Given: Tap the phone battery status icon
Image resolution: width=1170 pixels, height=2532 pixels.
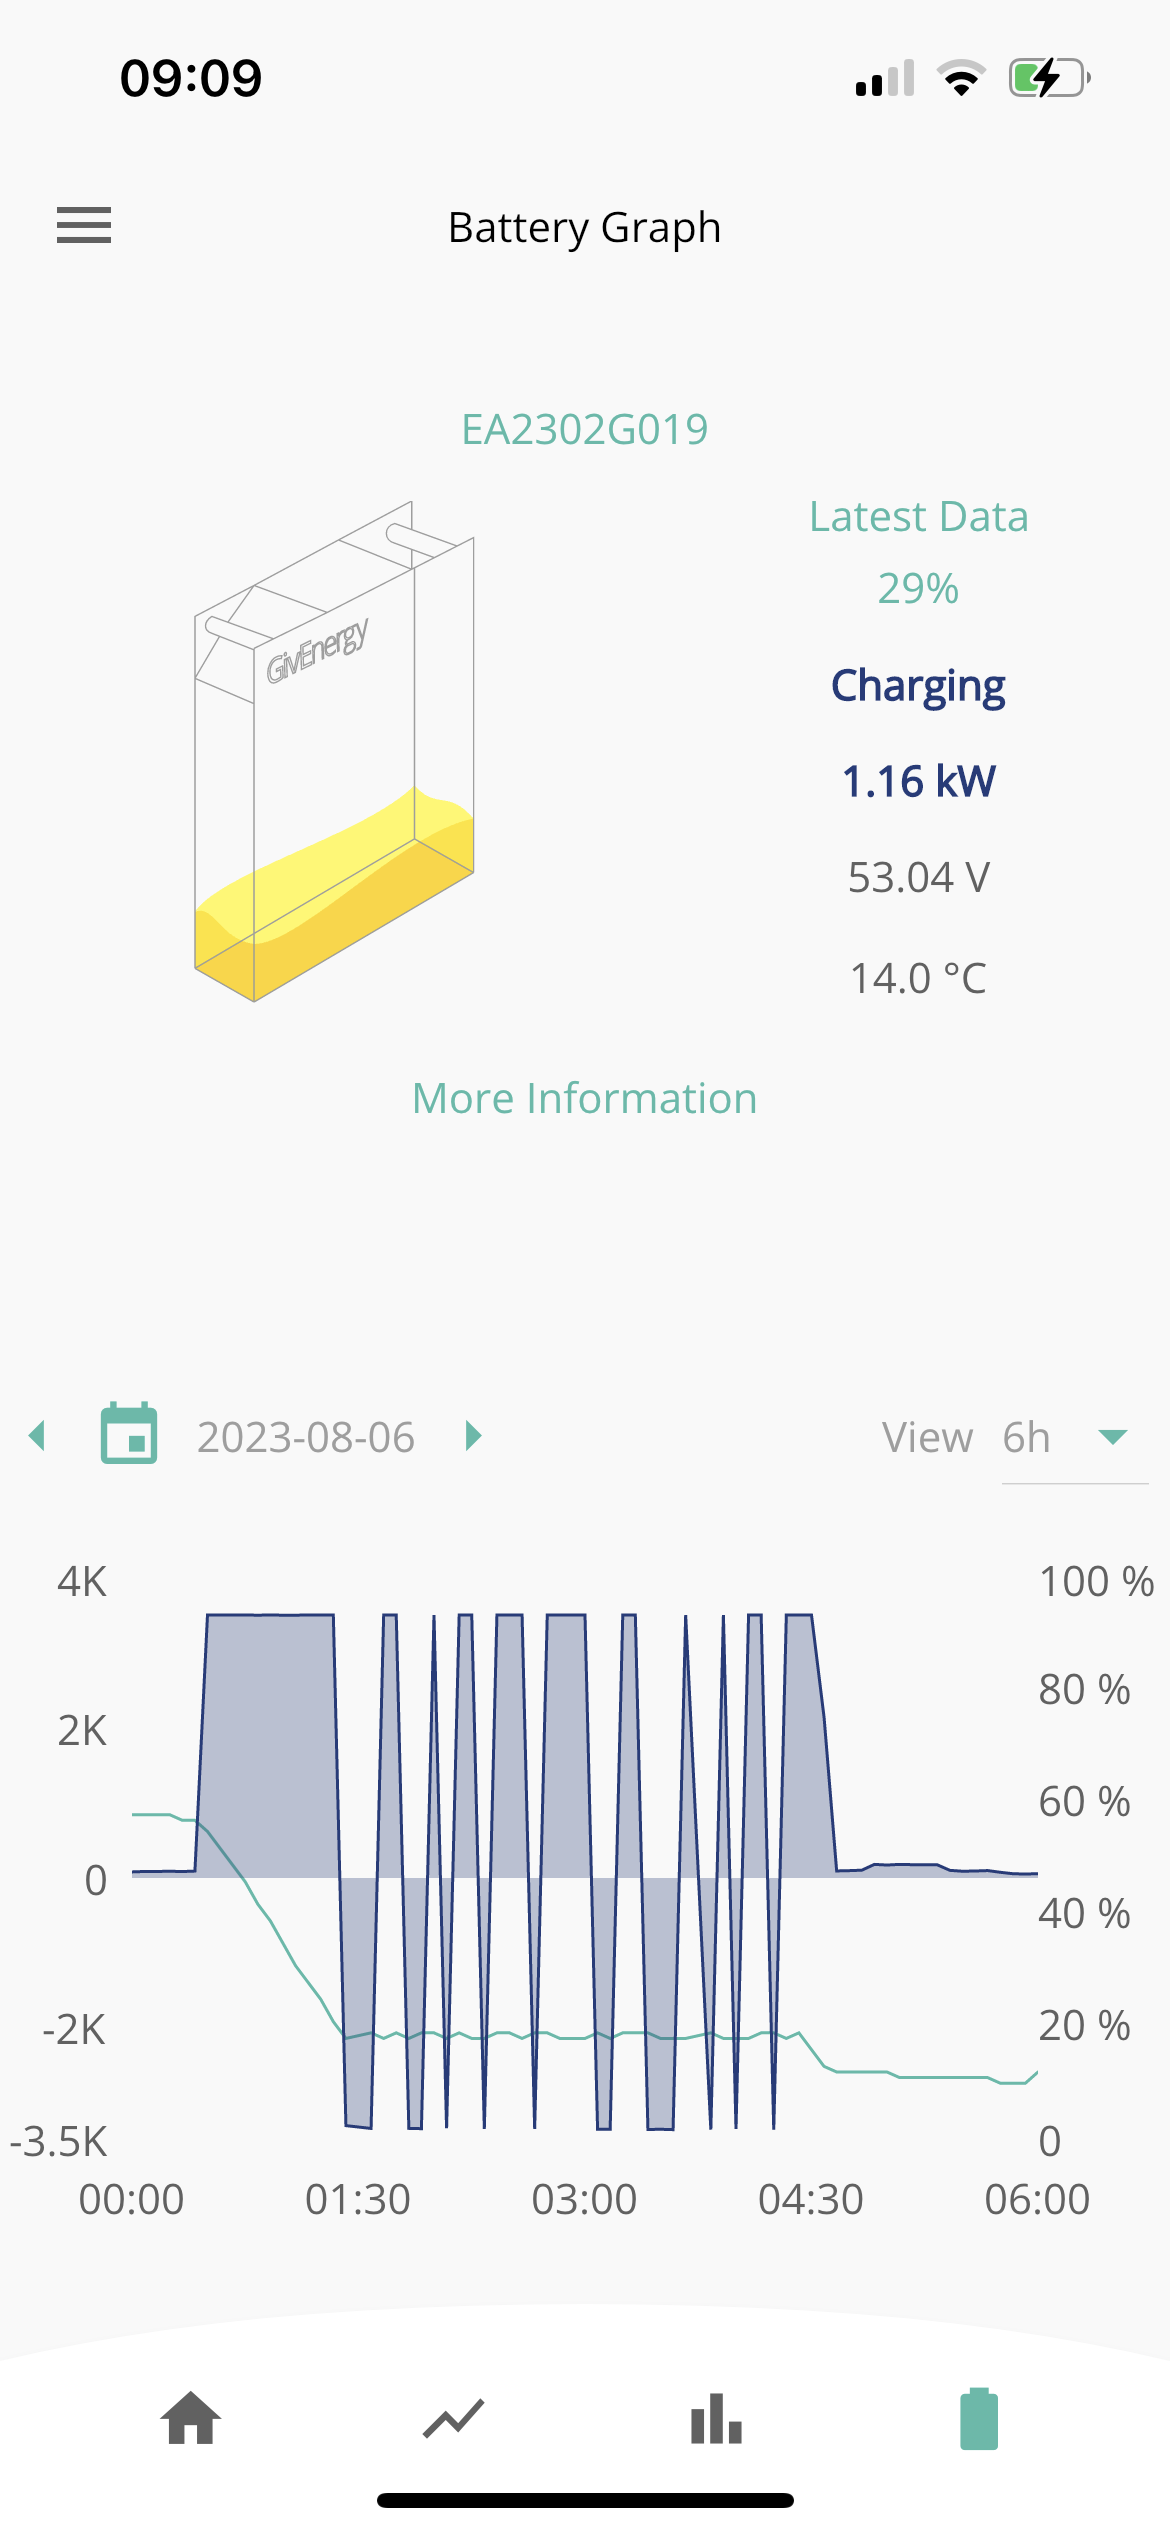Looking at the screenshot, I should point(1049,78).
